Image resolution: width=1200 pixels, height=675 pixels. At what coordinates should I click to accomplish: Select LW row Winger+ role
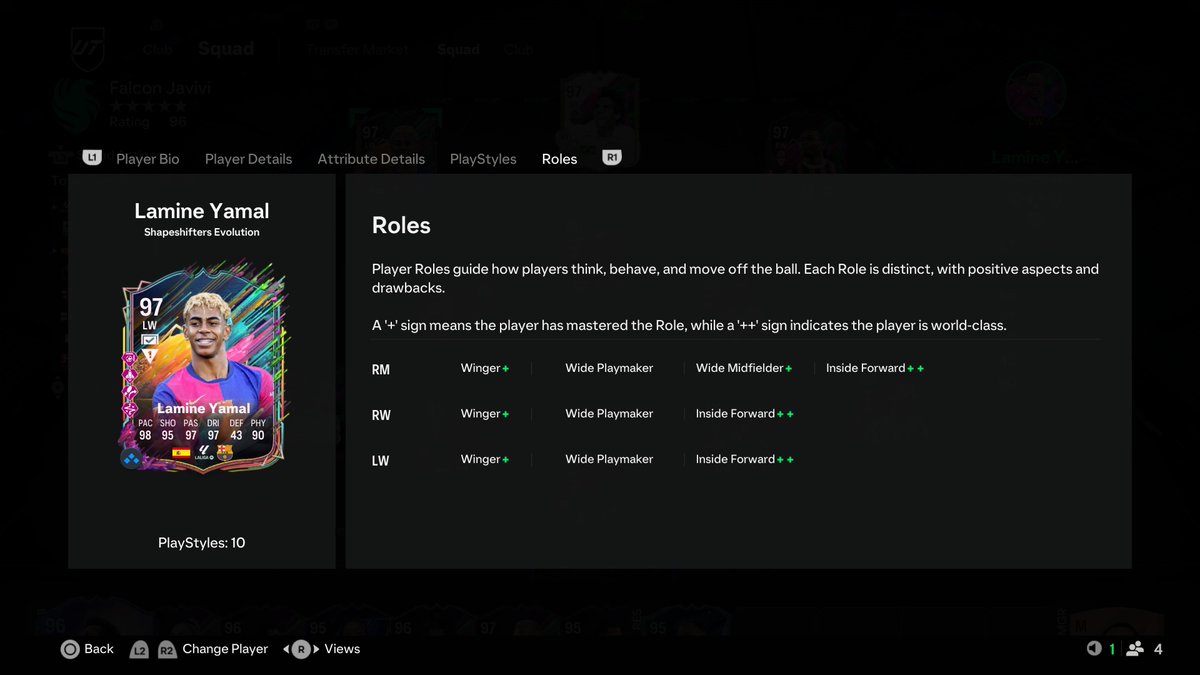(485, 459)
